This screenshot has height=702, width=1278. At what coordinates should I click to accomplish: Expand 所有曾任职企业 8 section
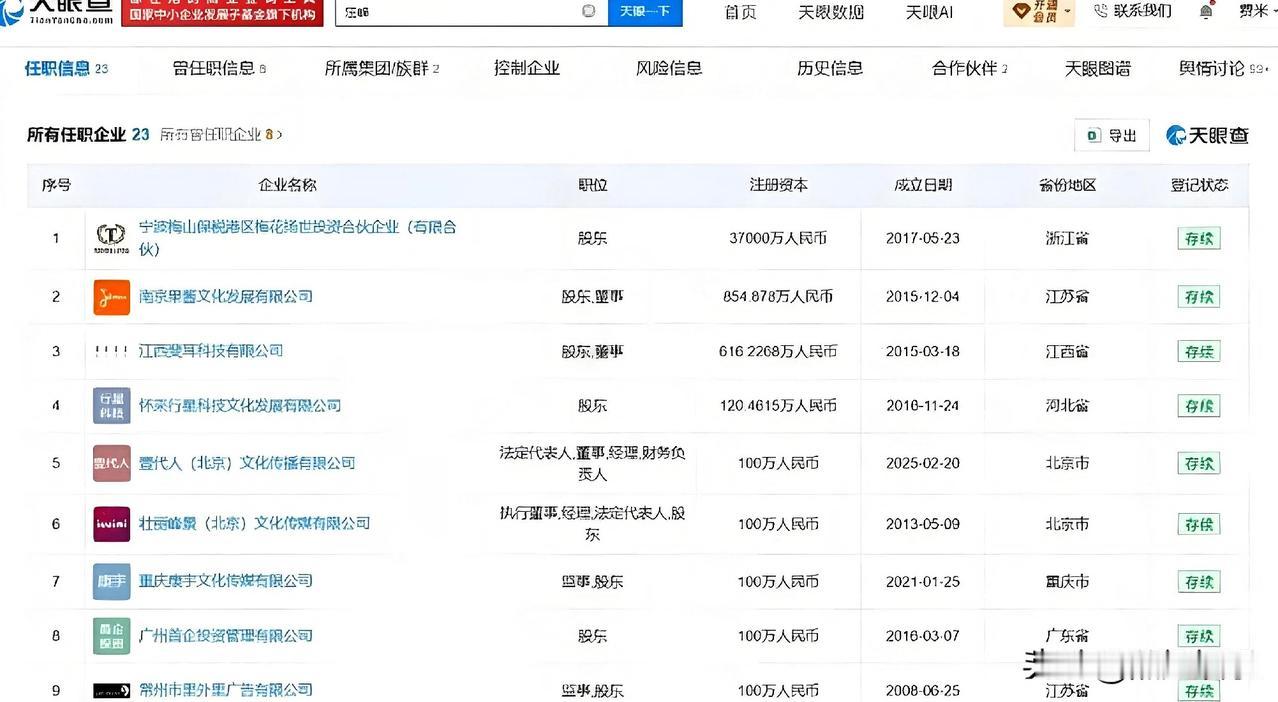tap(221, 134)
